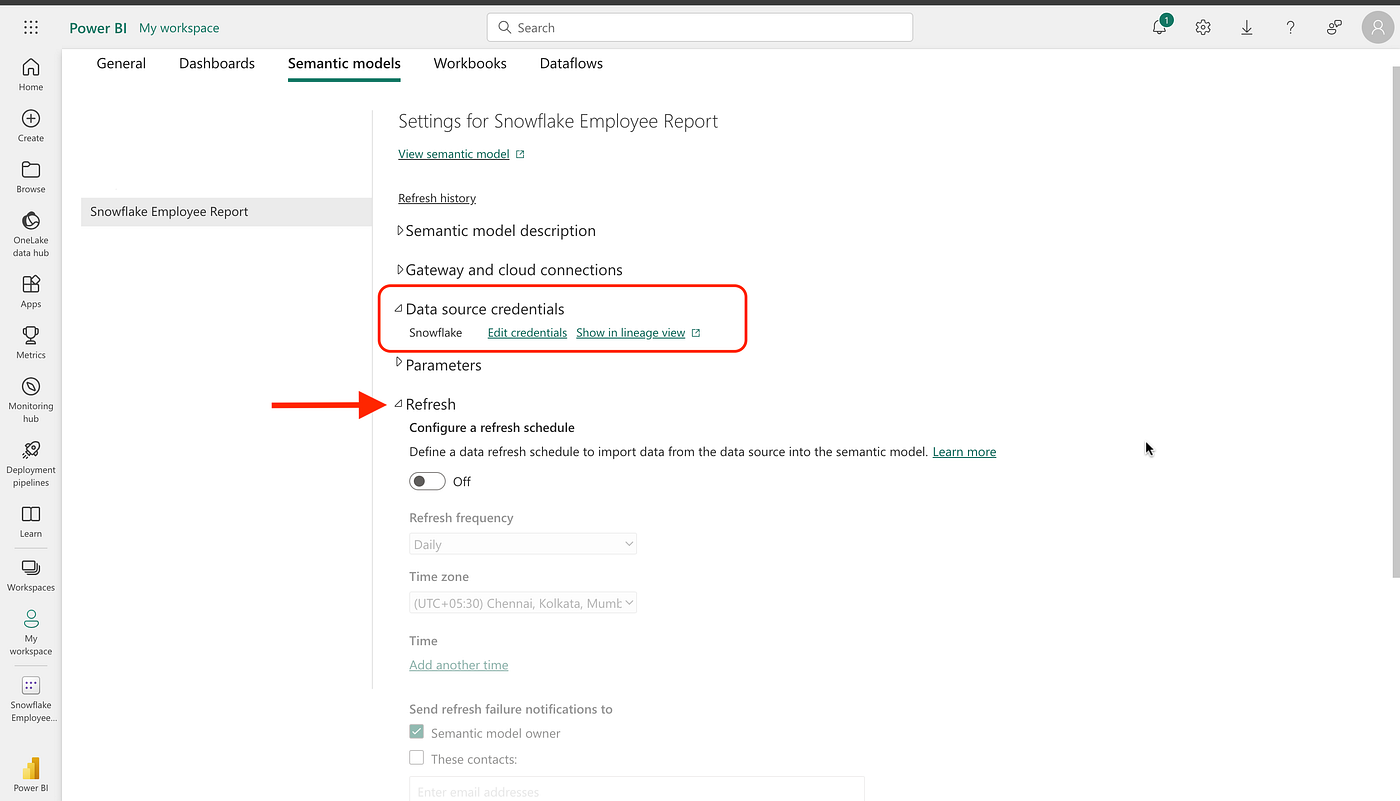Click the download icon in header
Screen dimensions: 1400x801
tap(1247, 28)
